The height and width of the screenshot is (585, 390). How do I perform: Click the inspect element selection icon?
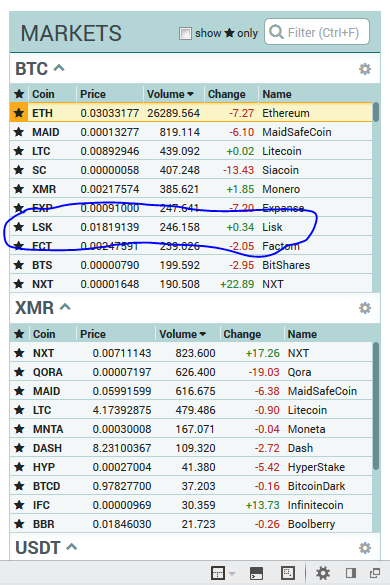(x=288, y=573)
